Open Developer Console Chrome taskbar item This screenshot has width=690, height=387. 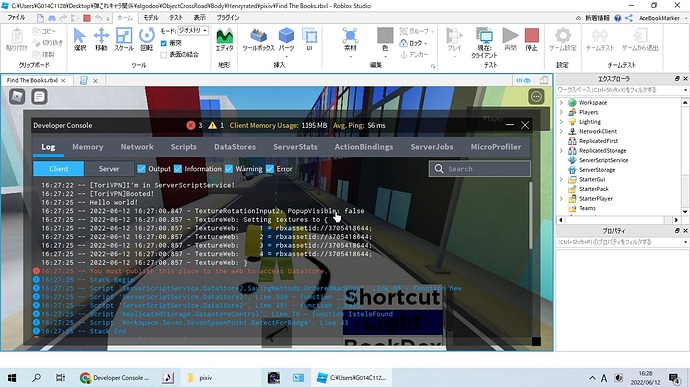pyautogui.click(x=115, y=378)
